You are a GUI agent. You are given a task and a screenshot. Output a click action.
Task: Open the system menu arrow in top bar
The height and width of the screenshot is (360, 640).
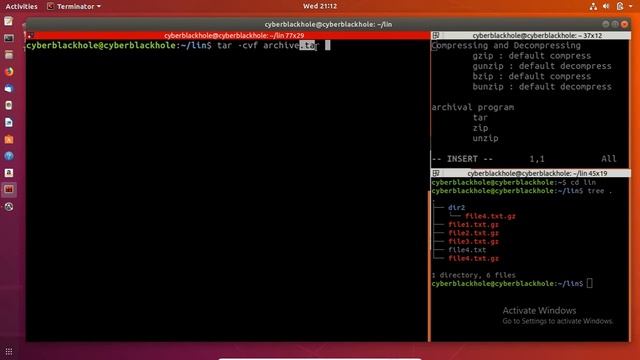pos(631,6)
